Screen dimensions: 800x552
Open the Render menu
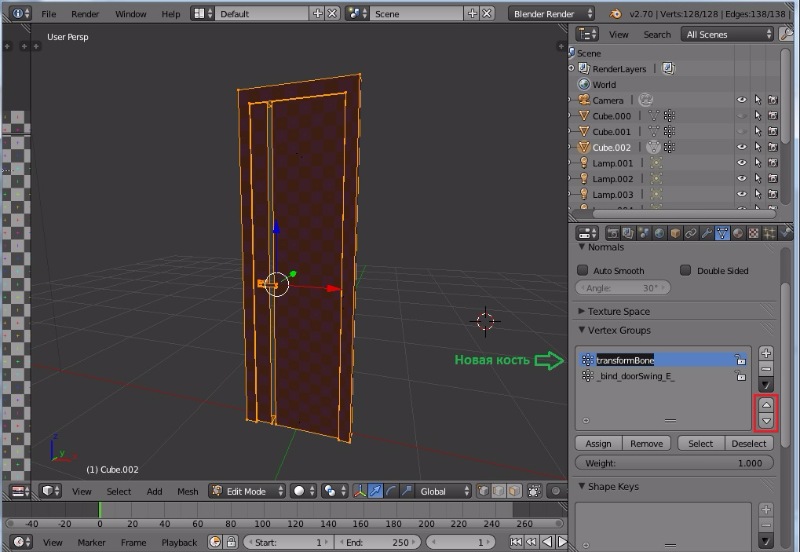click(85, 14)
